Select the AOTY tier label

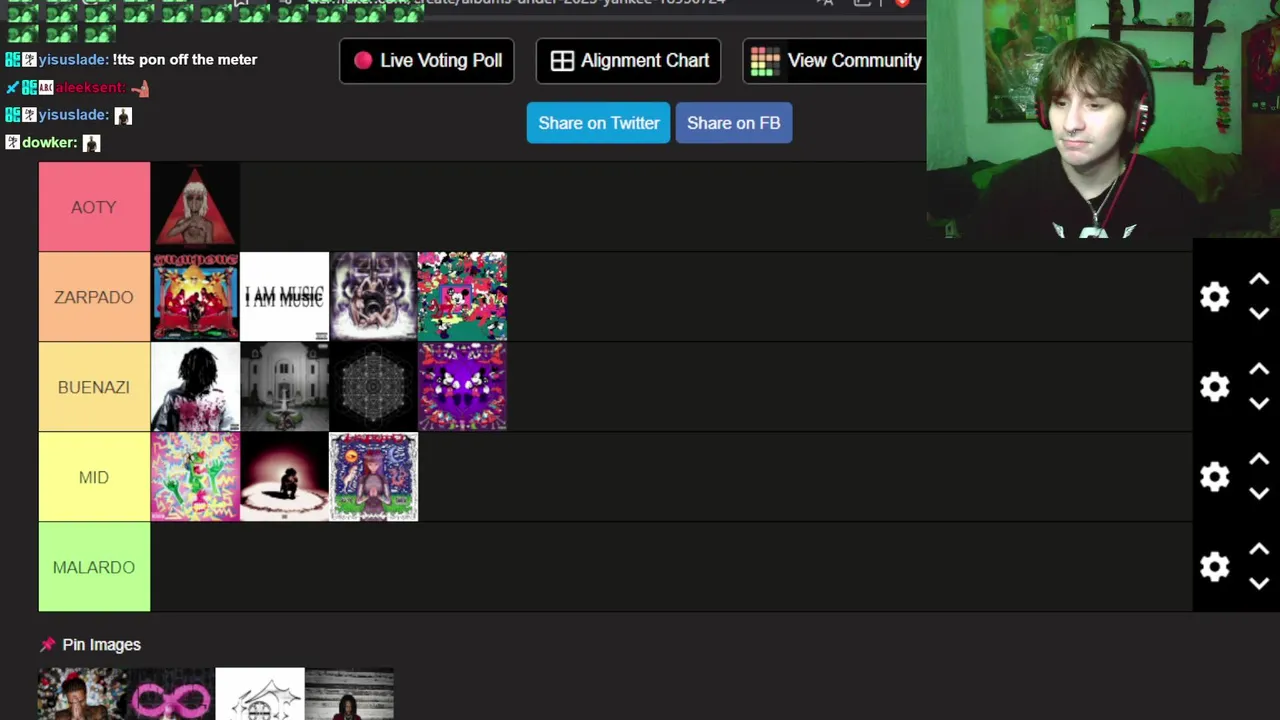click(x=94, y=207)
